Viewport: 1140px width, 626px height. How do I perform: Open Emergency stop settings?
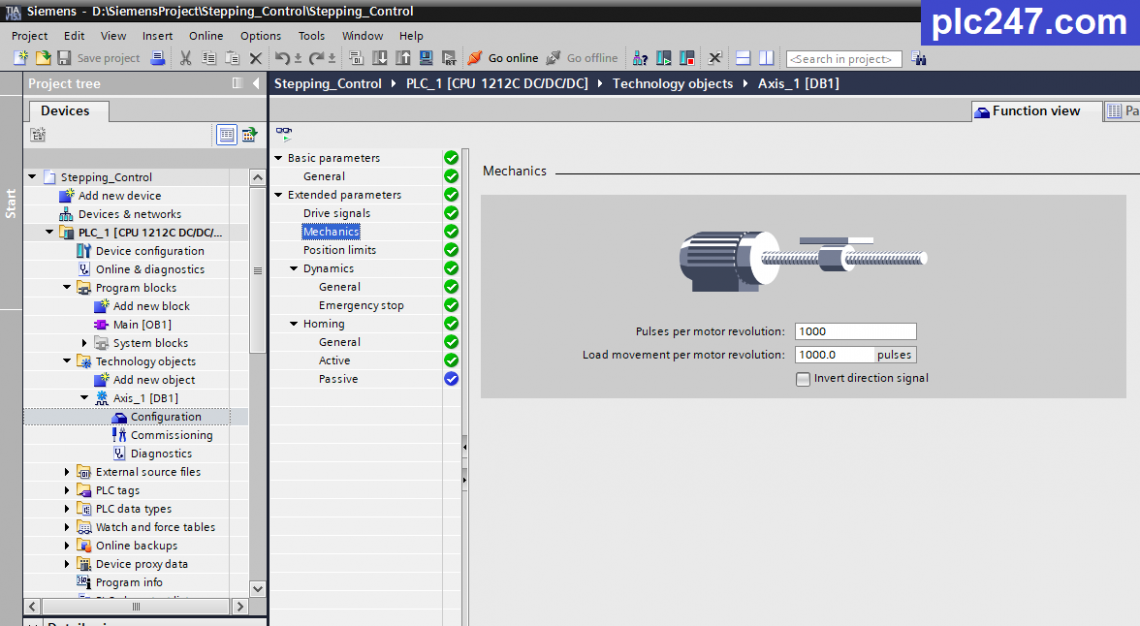361,305
